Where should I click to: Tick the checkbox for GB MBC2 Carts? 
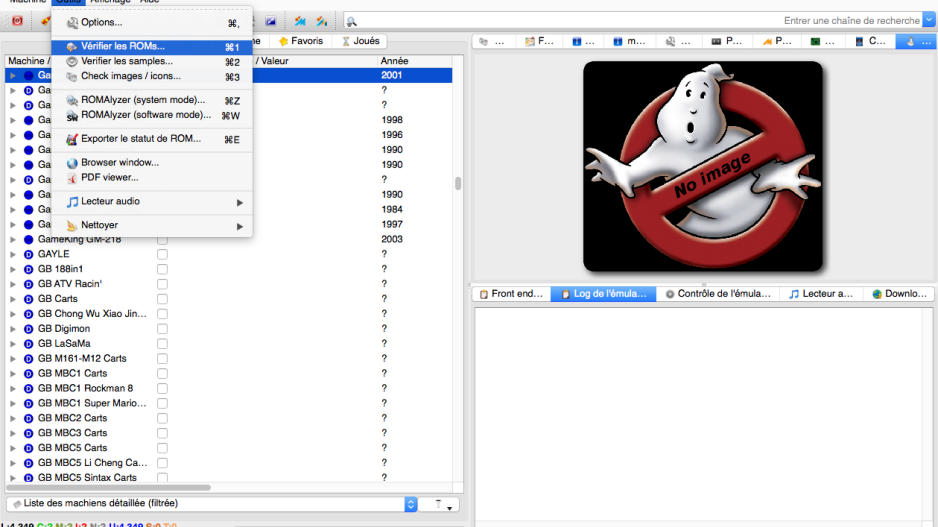coord(162,418)
